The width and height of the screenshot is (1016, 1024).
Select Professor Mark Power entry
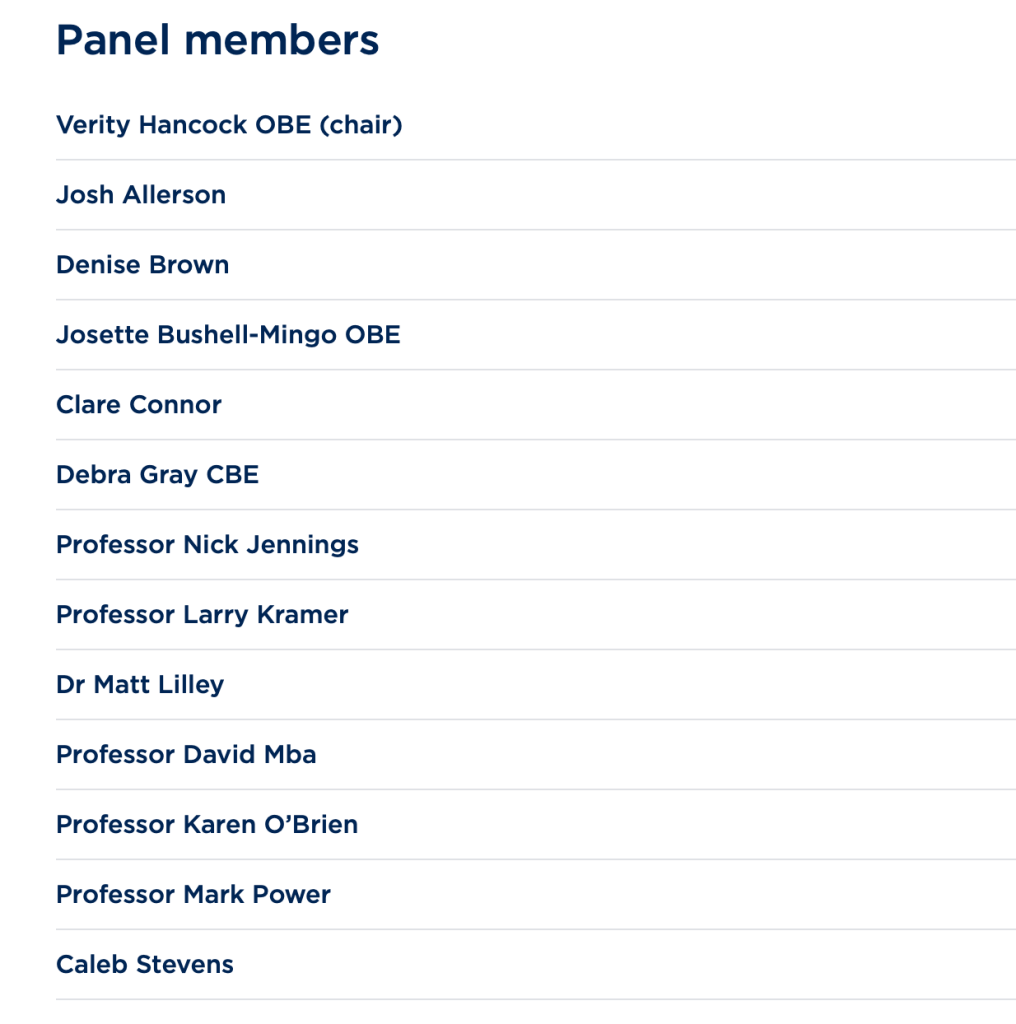193,895
